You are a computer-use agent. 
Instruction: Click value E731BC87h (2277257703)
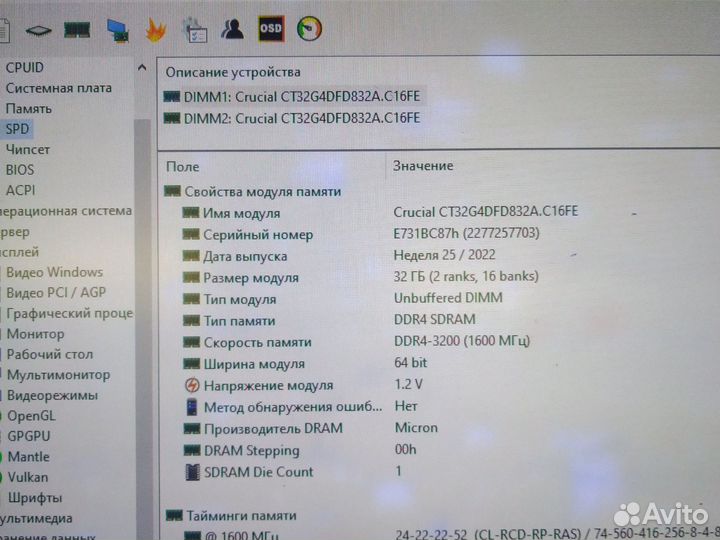click(x=467, y=233)
